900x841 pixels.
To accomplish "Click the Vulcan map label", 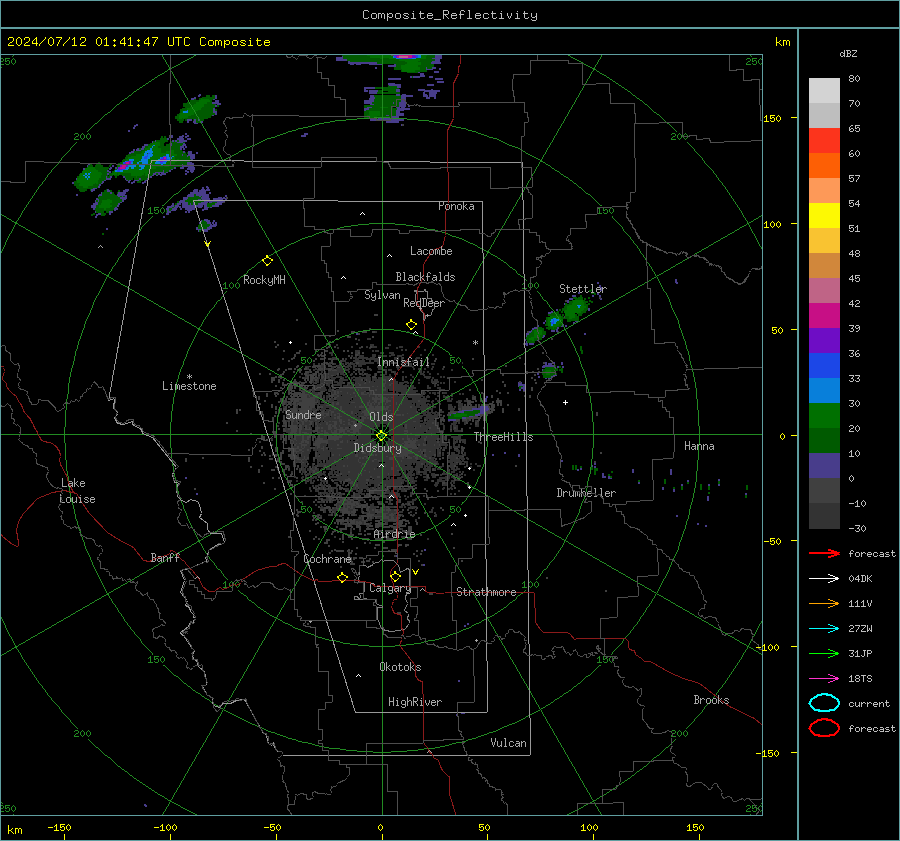I will [508, 743].
